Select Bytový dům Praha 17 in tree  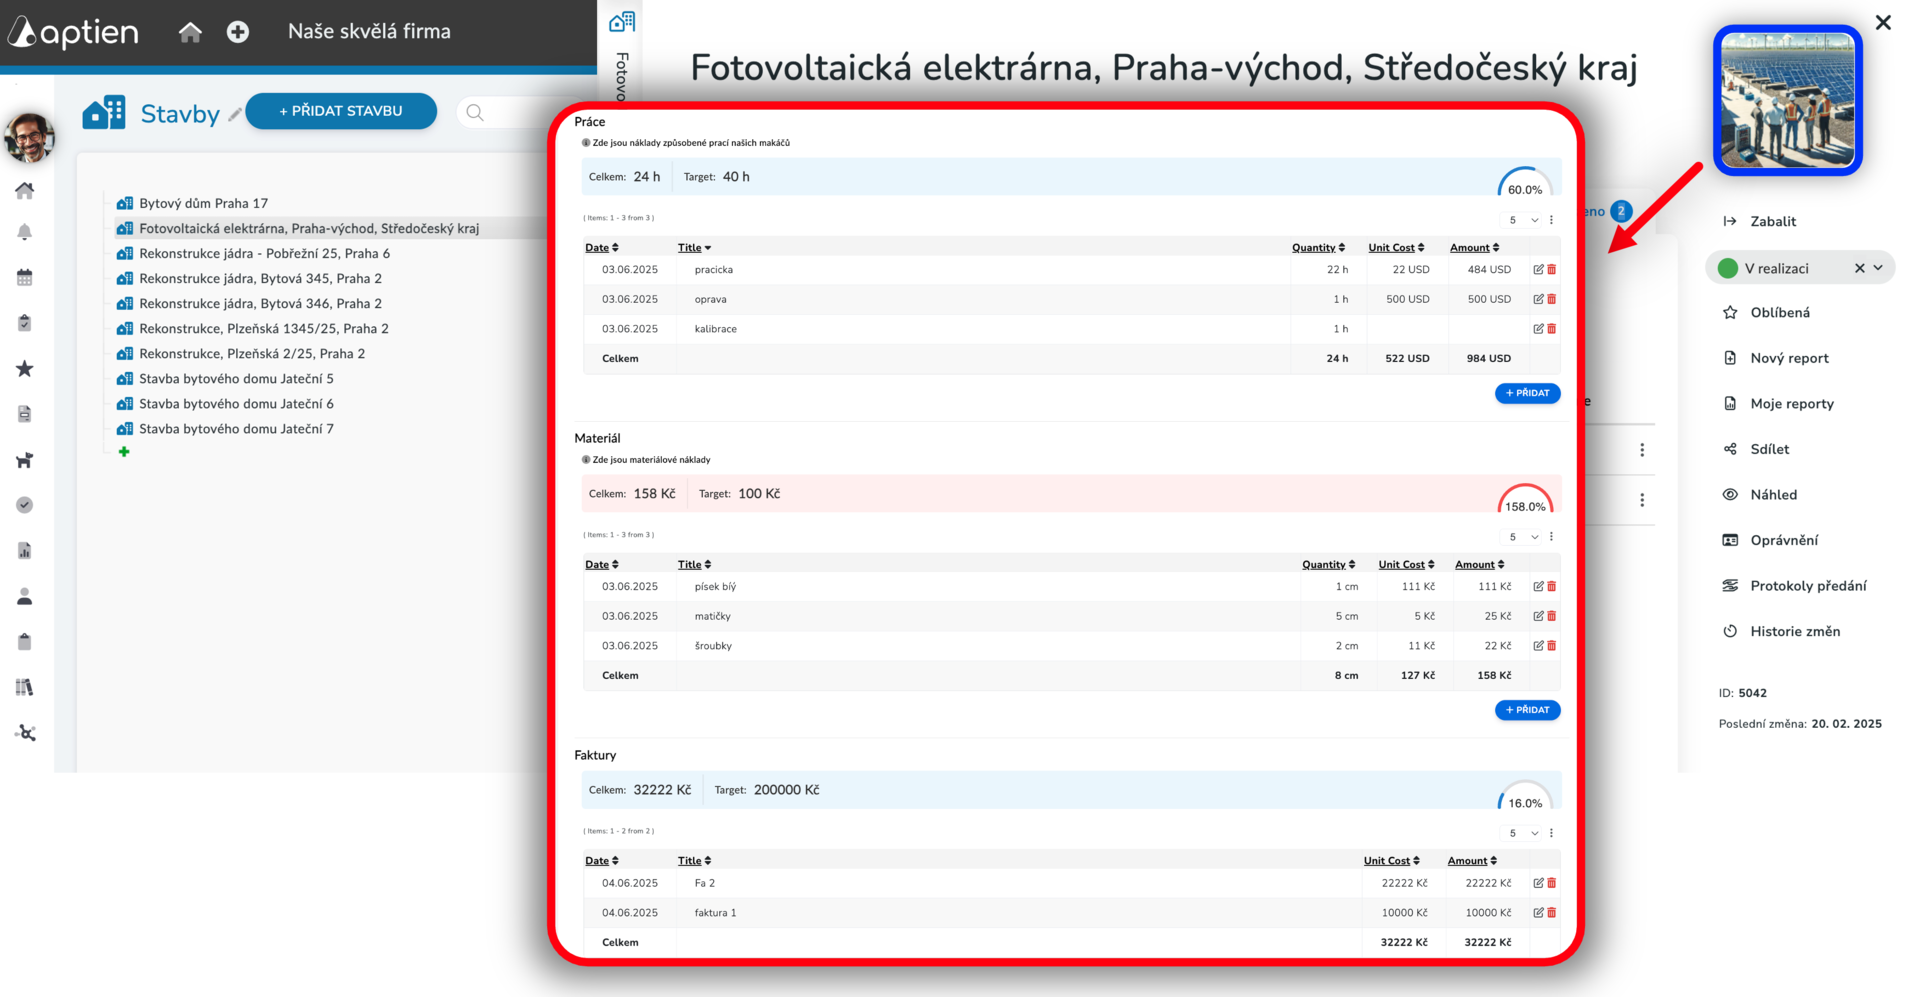pos(203,203)
